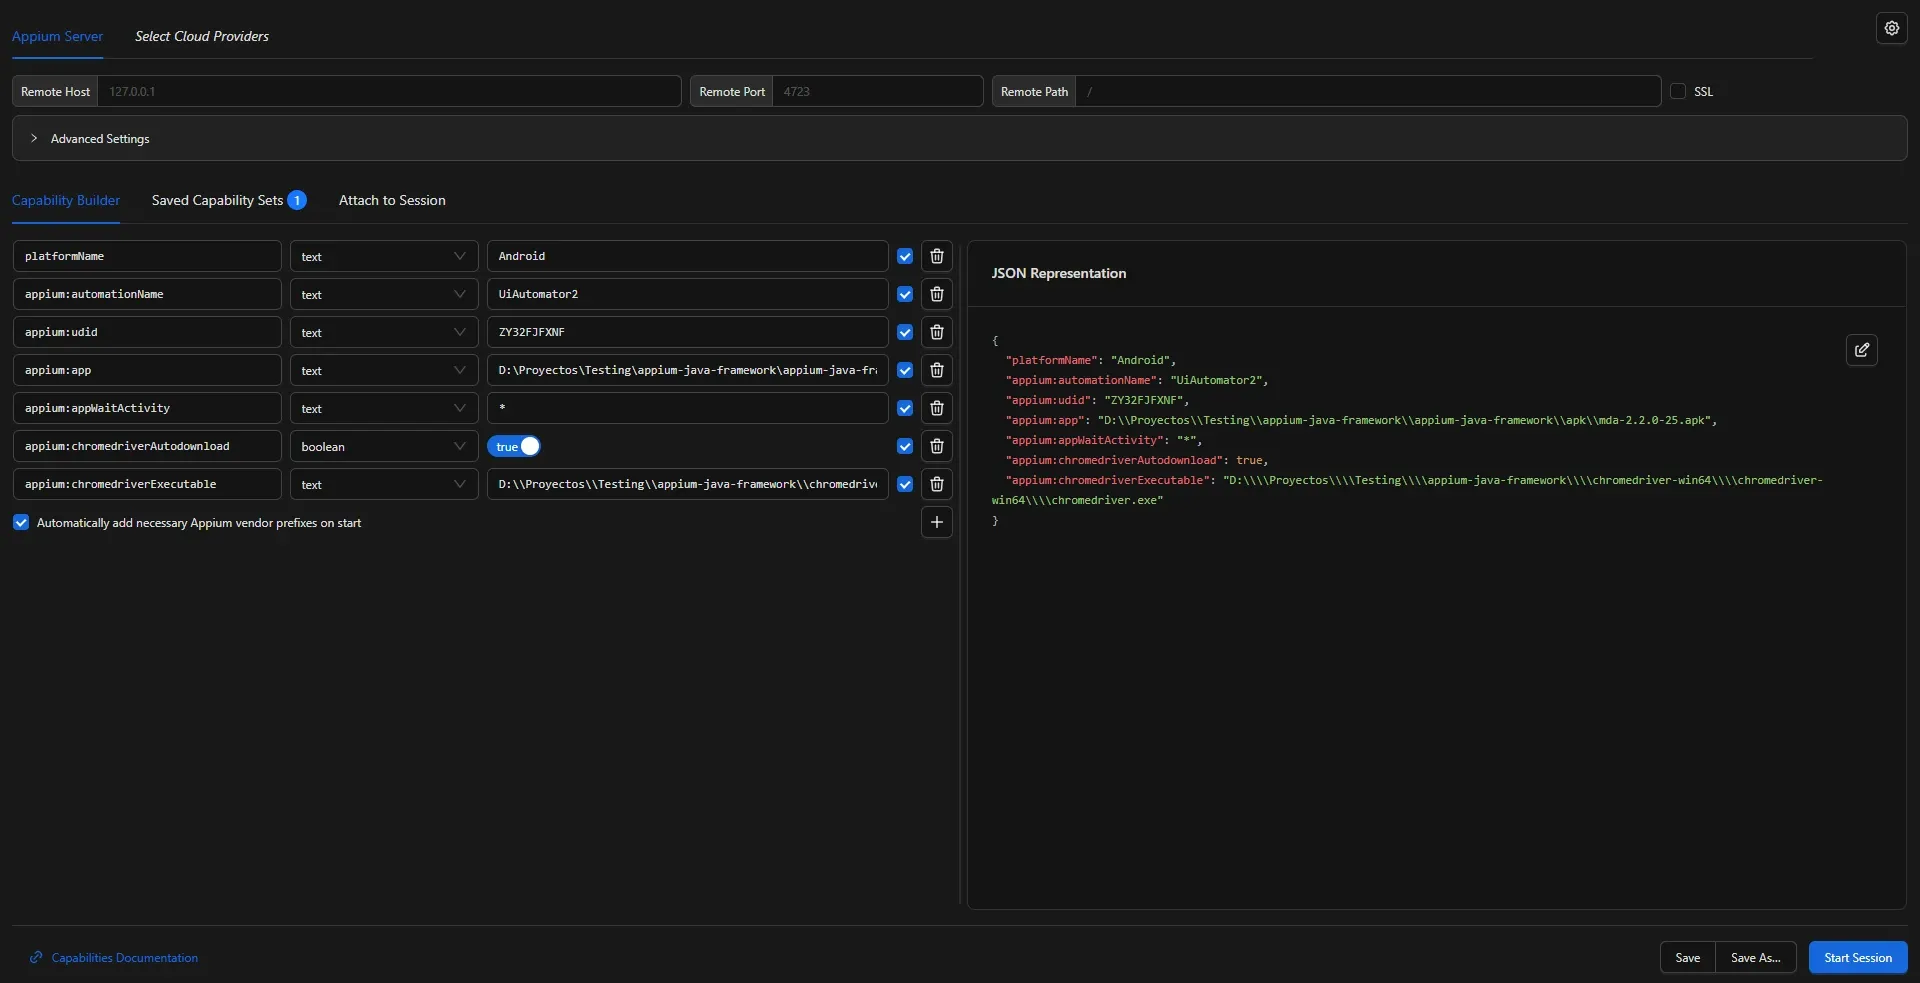Select the Capability Builder tab
The image size is (1920, 983).
[x=66, y=200]
